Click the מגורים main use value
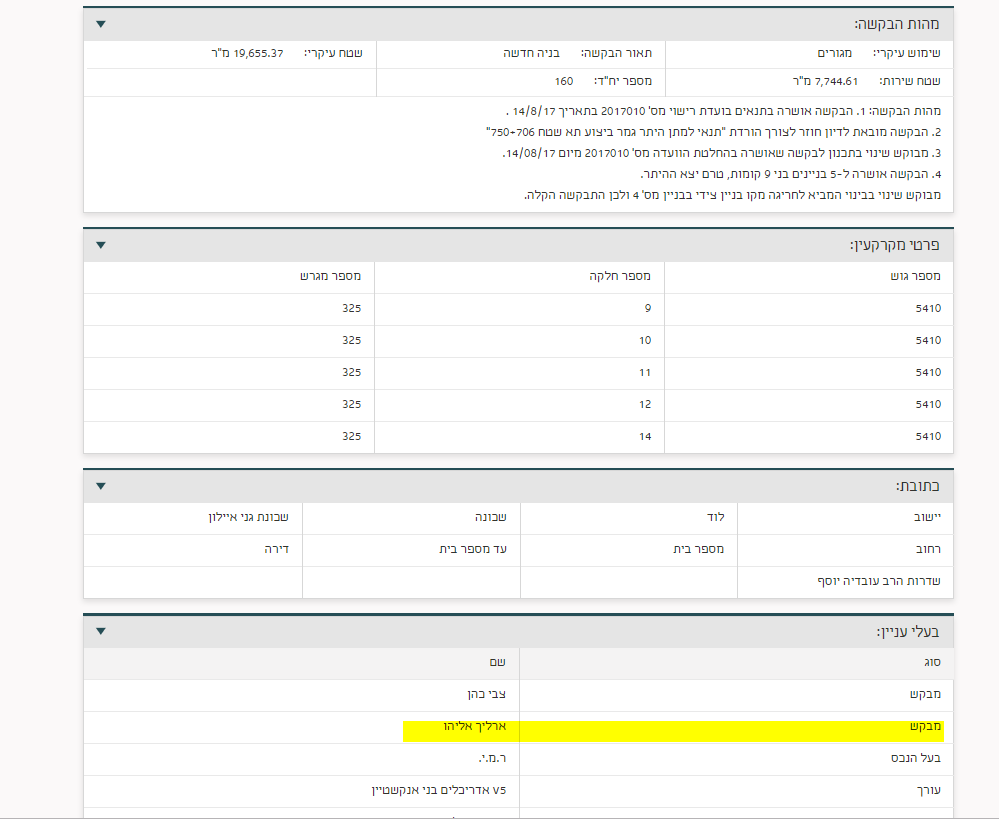Screen dimensions: 999x824 tap(835, 54)
